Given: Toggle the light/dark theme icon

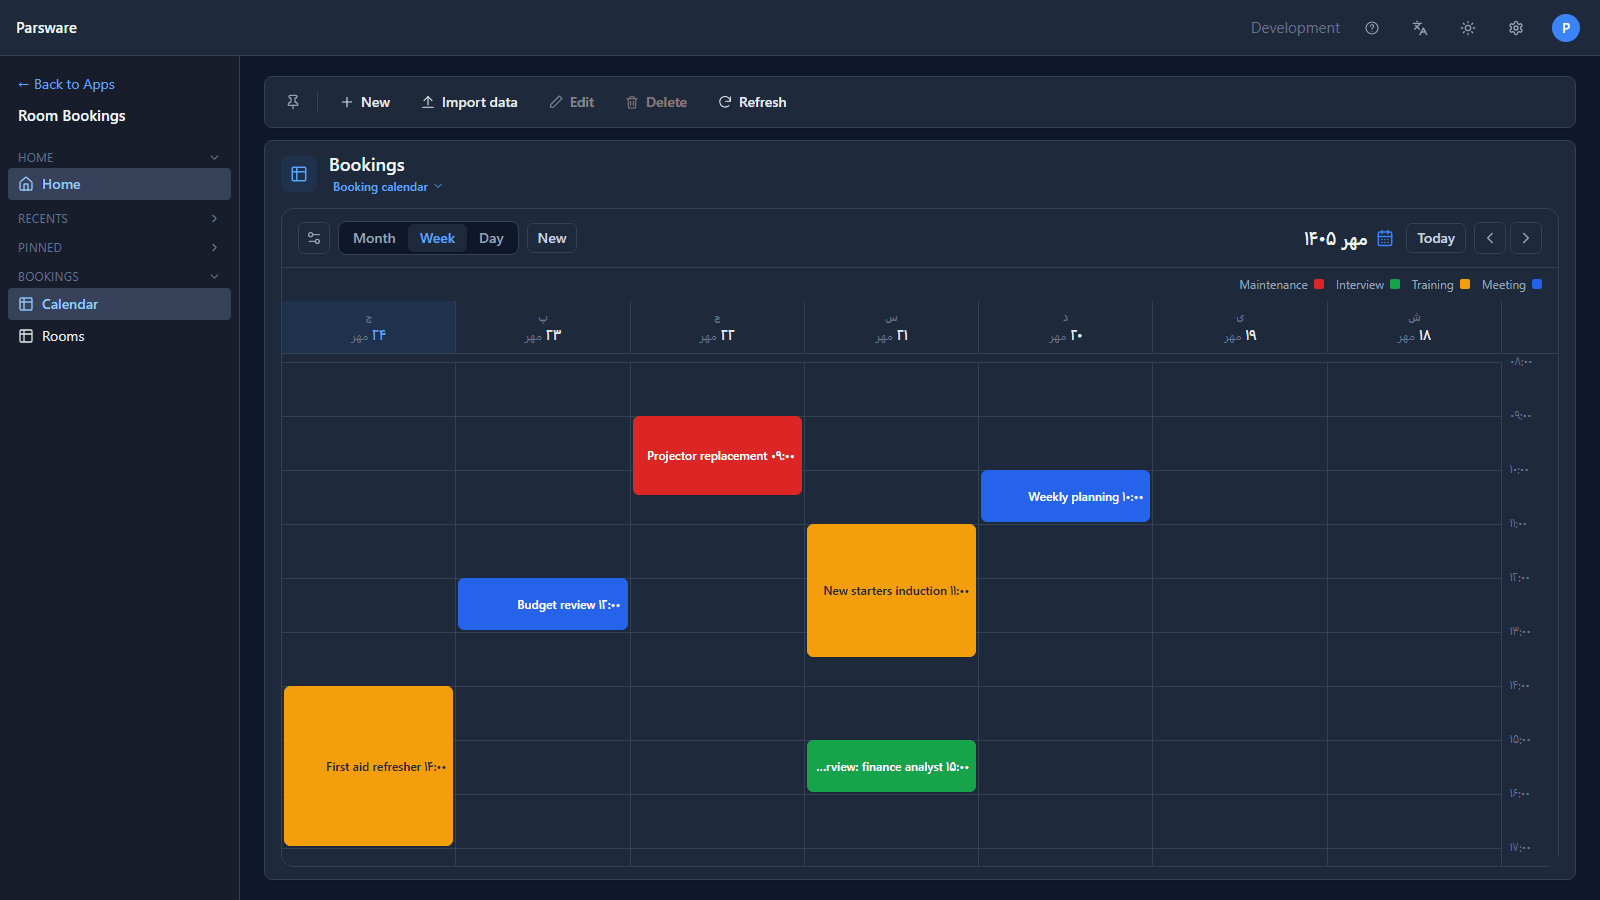Looking at the screenshot, I should 1468,28.
